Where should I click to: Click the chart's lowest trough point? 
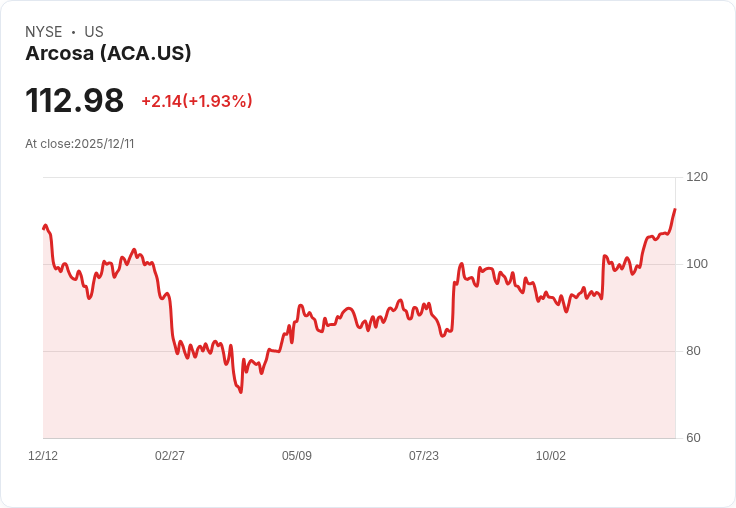[241, 392]
